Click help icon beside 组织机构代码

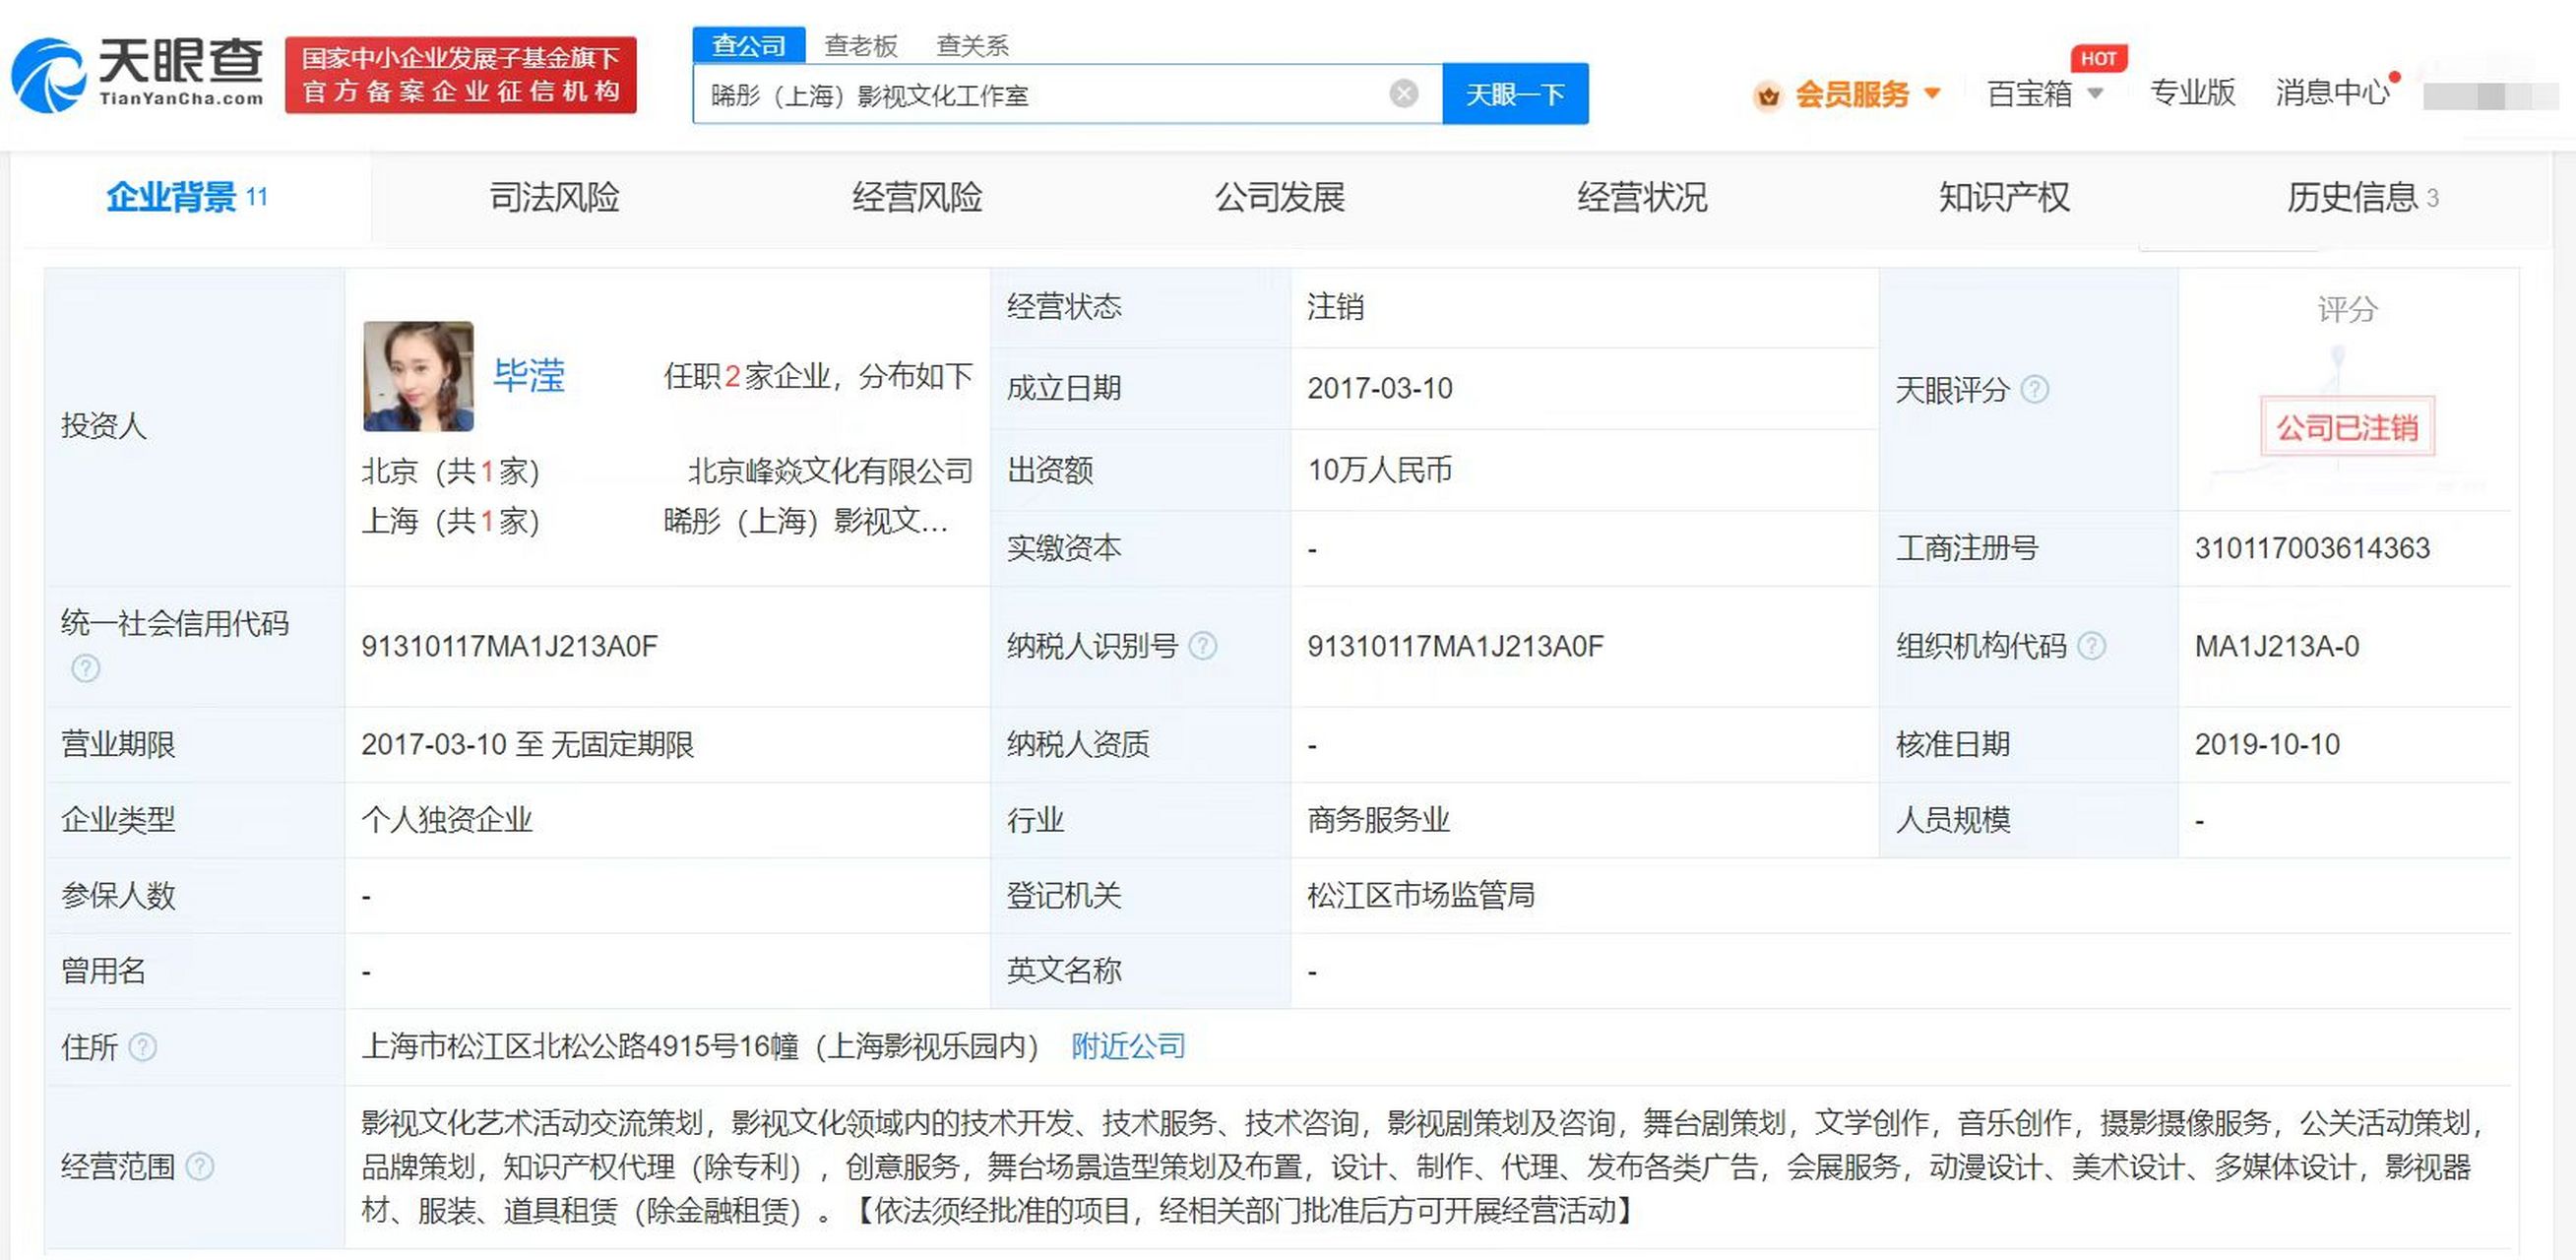[x=2092, y=646]
